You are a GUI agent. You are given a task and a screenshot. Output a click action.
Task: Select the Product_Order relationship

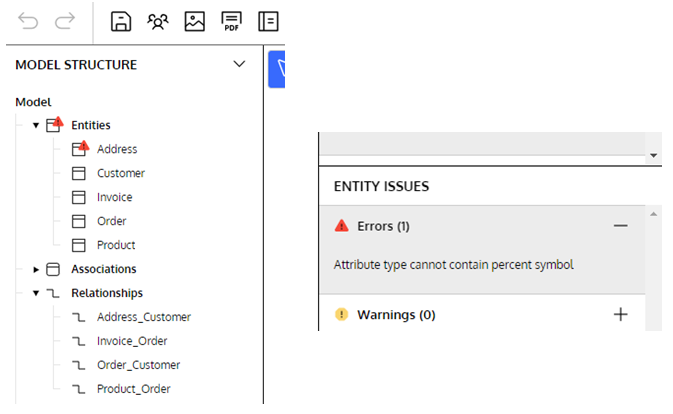click(x=133, y=389)
